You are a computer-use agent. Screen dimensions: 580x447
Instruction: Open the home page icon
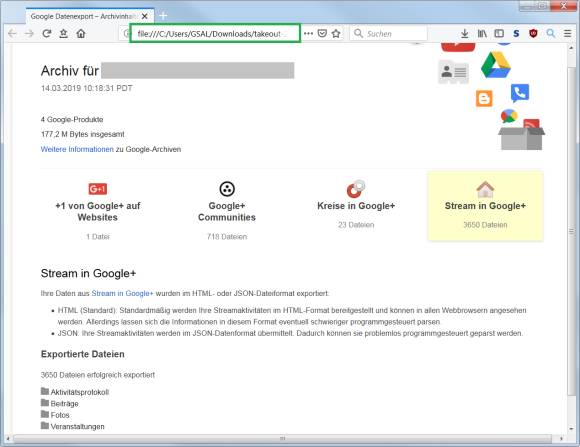point(81,34)
